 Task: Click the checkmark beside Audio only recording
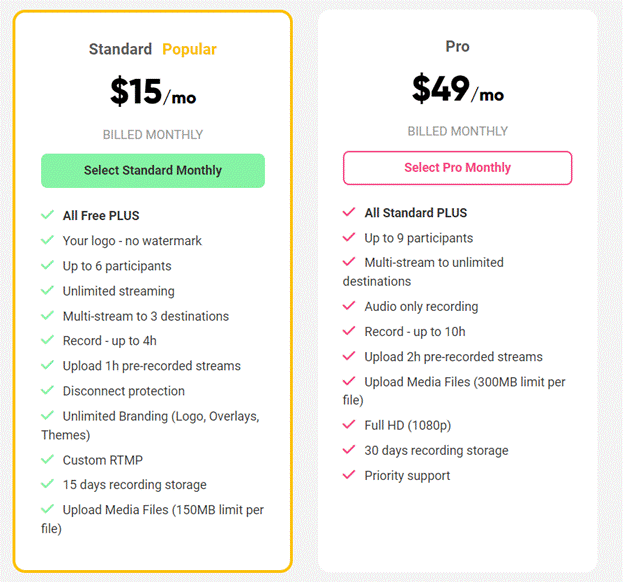[349, 306]
